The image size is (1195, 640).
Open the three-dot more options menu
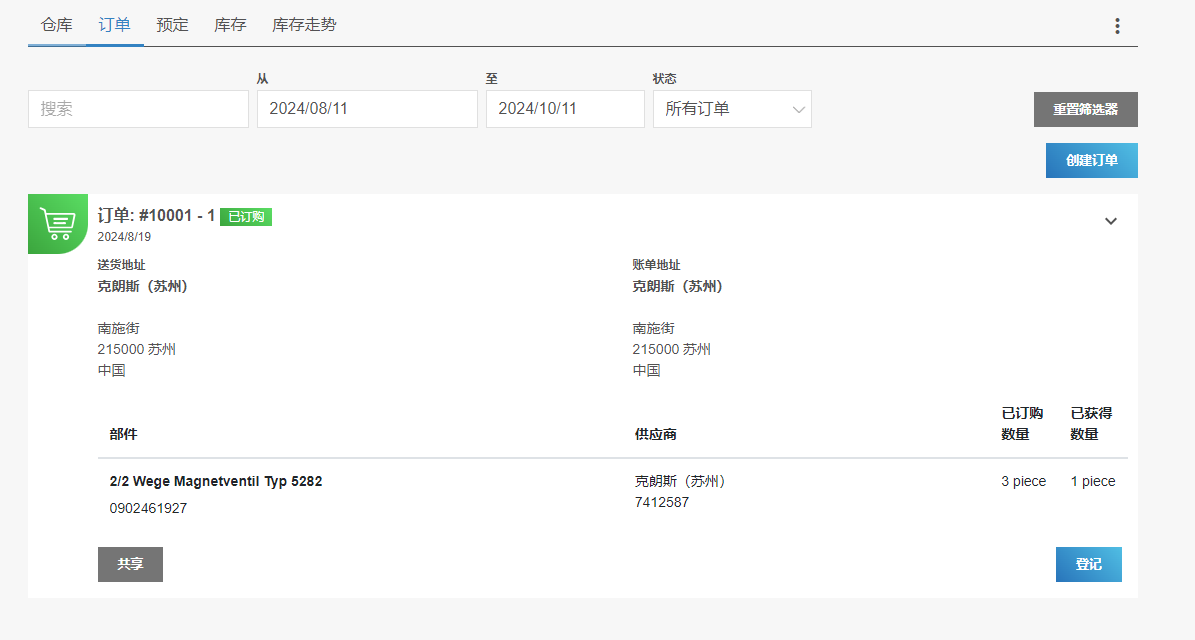click(x=1117, y=26)
